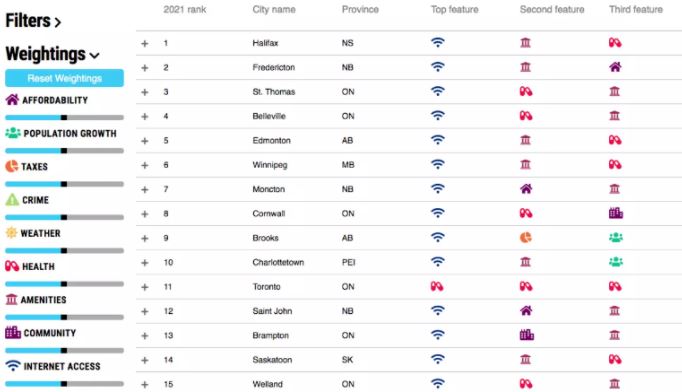Click Fredericton's affordability third feature icon

pyautogui.click(x=615, y=67)
